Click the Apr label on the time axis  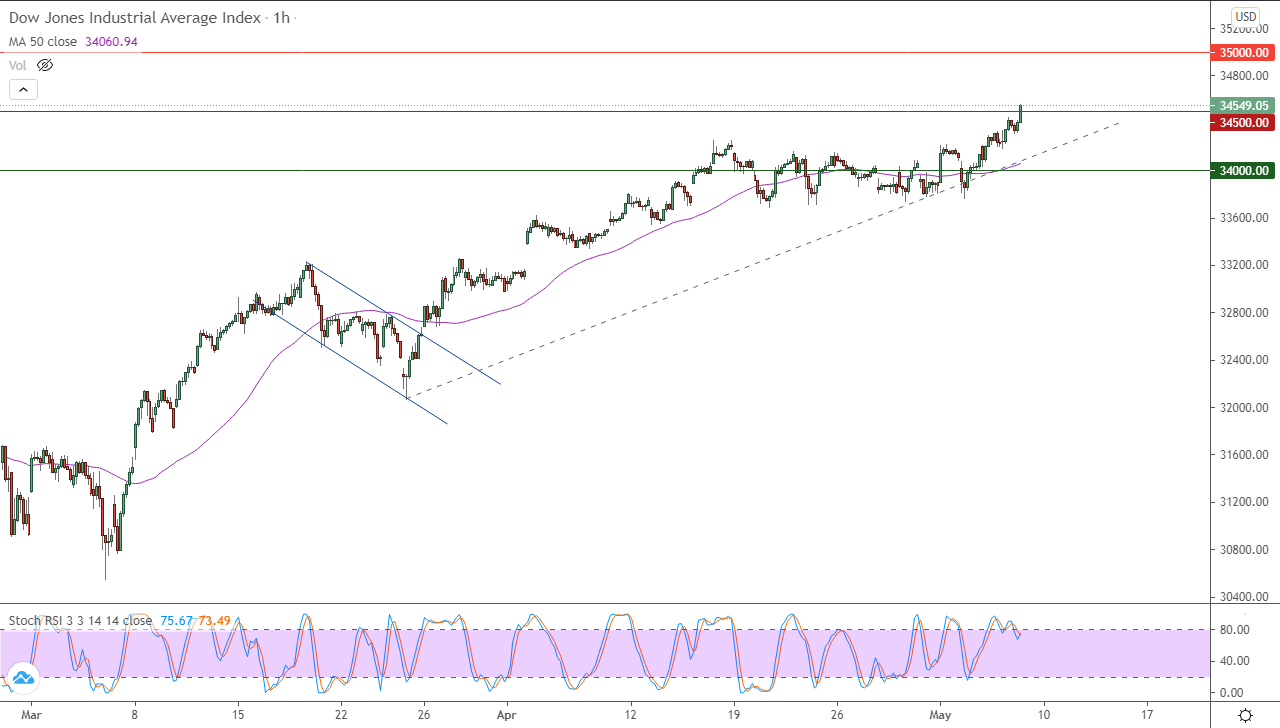click(x=506, y=715)
